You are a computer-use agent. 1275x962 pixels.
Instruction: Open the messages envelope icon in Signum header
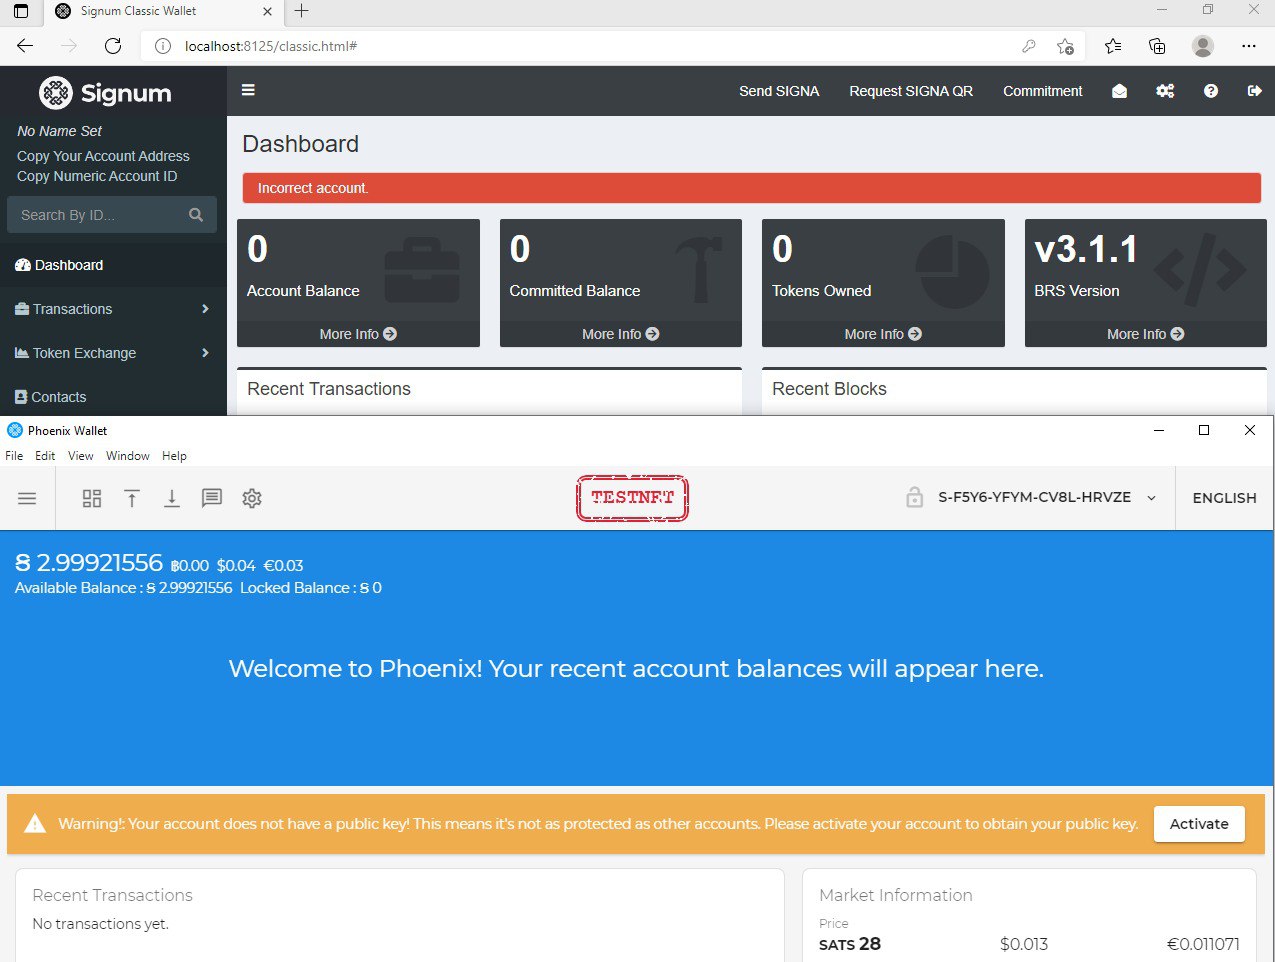click(1119, 91)
